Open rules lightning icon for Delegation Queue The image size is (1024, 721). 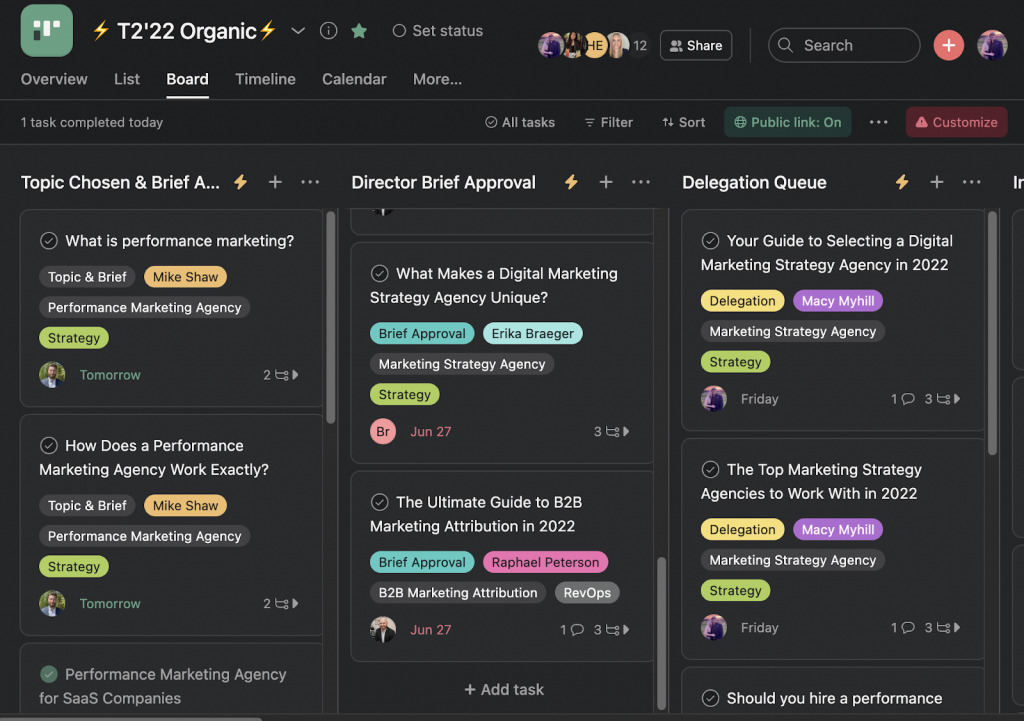click(902, 182)
